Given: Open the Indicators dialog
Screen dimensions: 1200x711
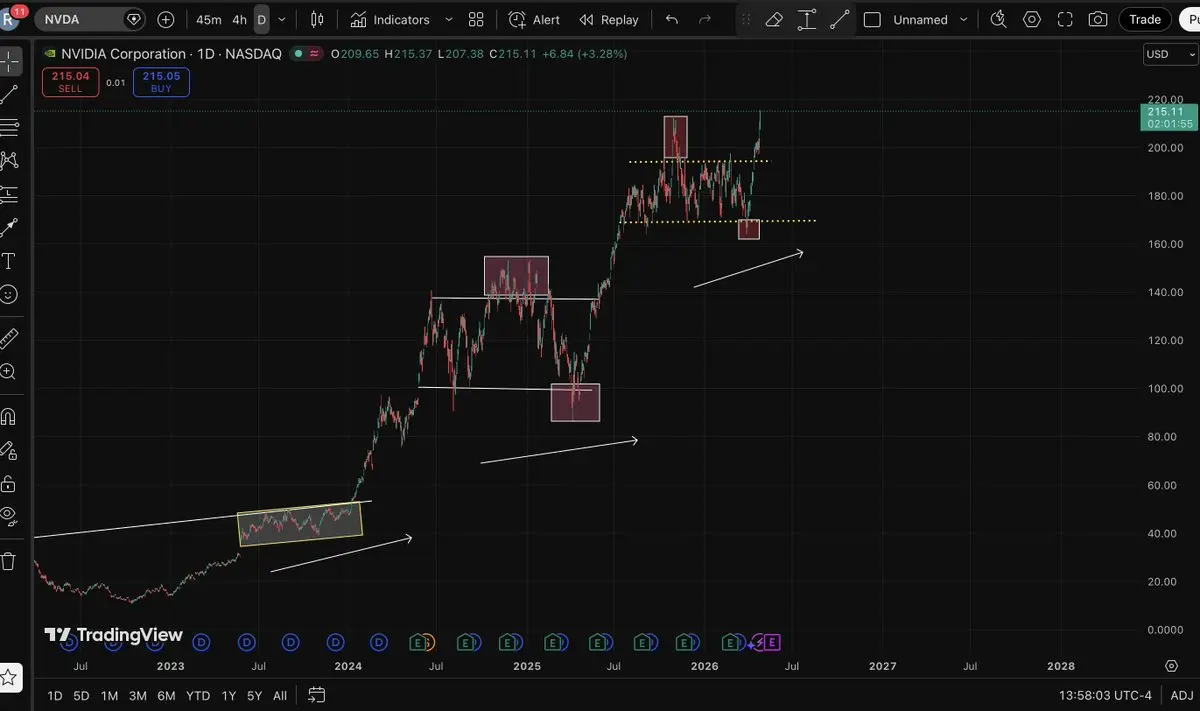Looking at the screenshot, I should (x=389, y=19).
